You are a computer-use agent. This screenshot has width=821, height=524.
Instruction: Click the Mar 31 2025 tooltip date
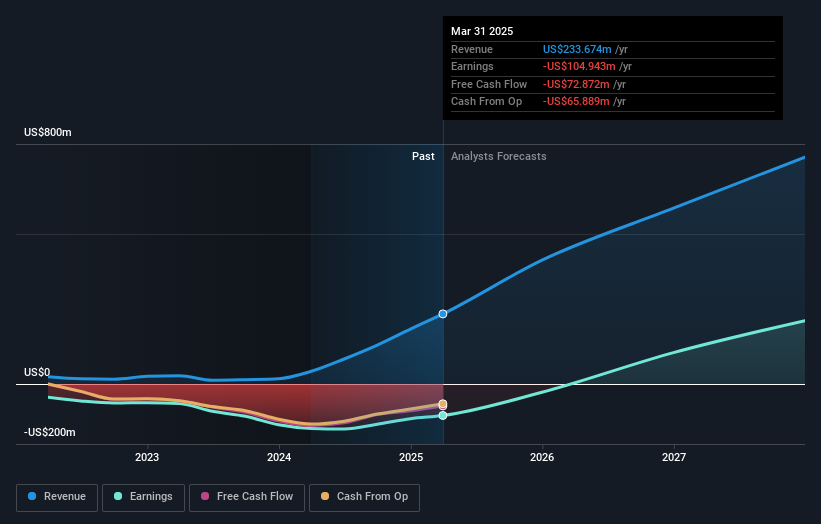click(x=482, y=31)
